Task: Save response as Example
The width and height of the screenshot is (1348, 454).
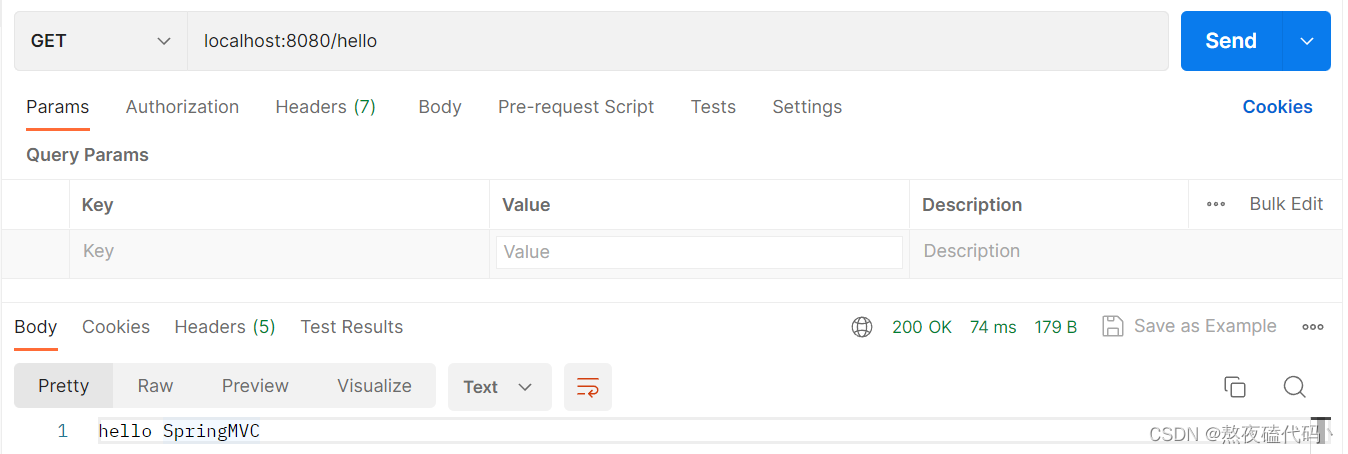Action: (x=1189, y=326)
